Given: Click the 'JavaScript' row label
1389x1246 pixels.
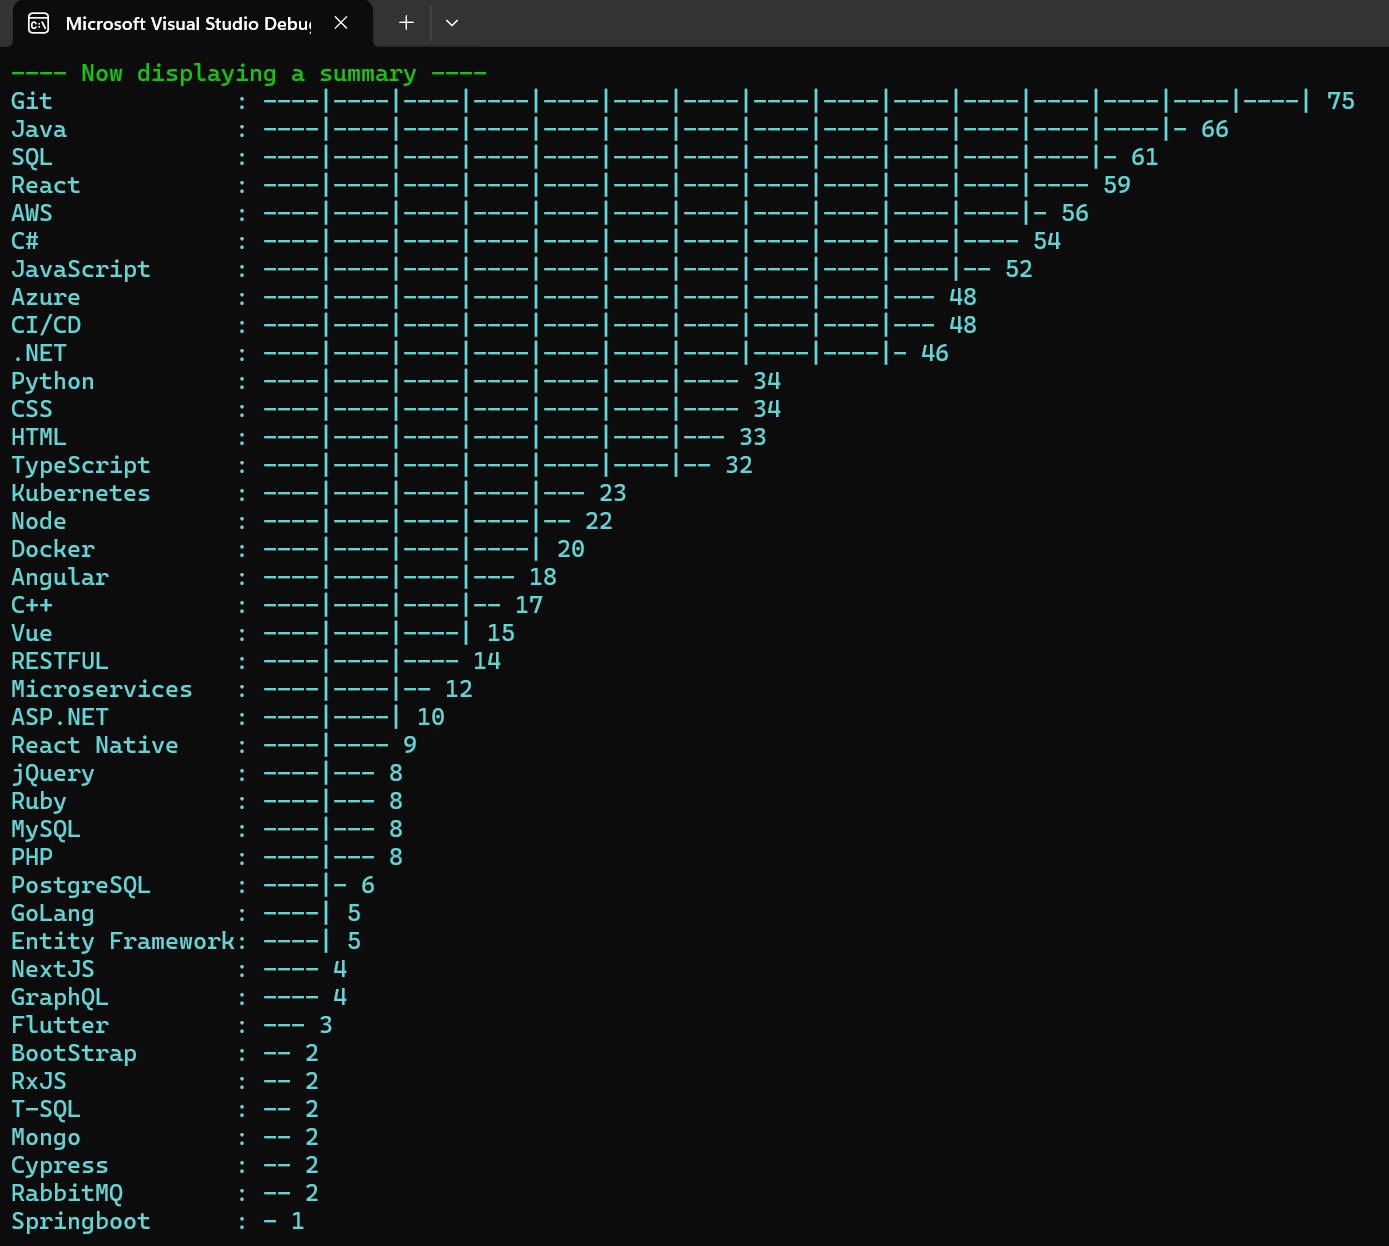Looking at the screenshot, I should pos(81,269).
